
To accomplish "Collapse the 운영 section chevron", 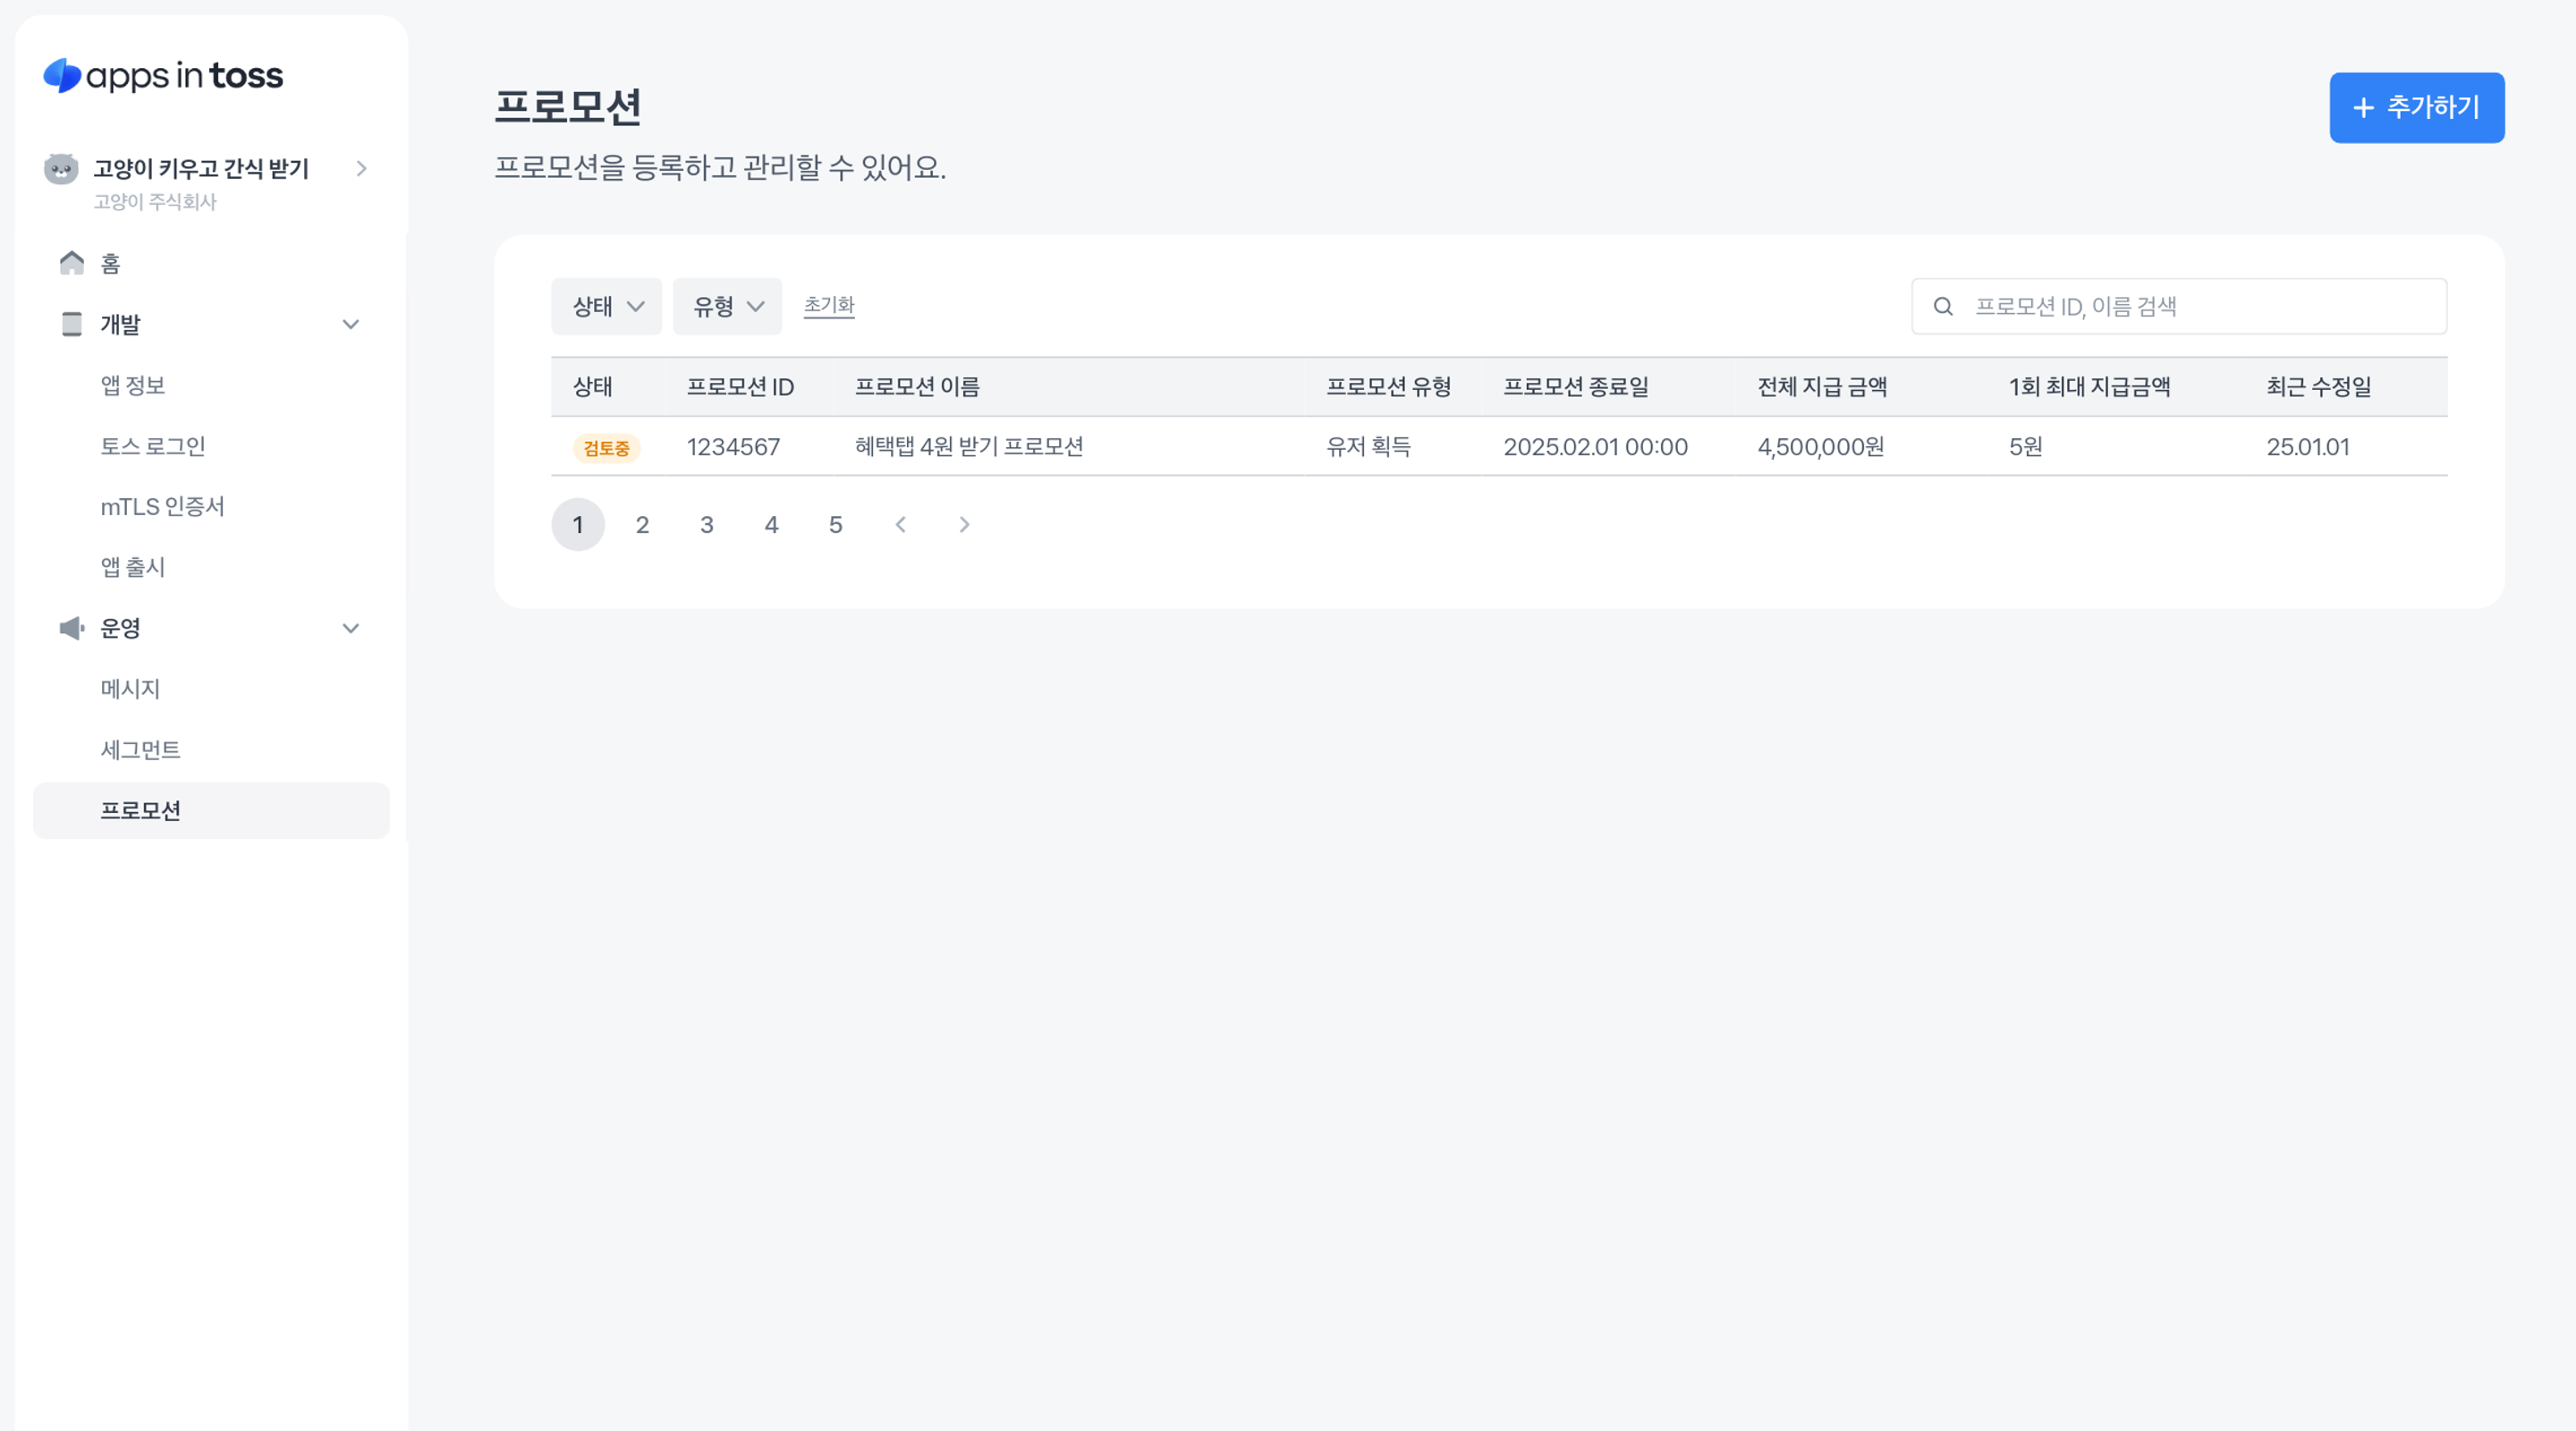I will (351, 628).
